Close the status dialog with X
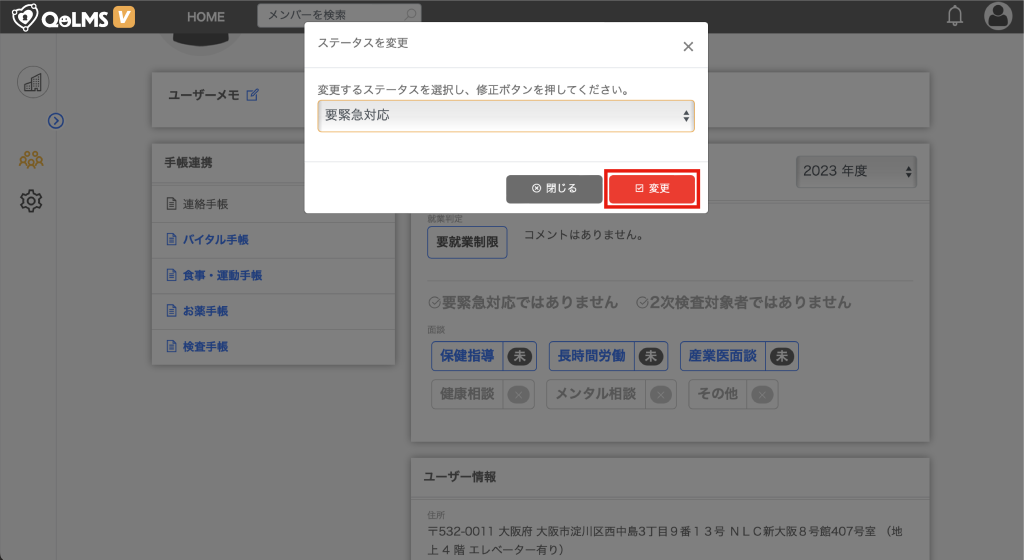Screen dimensions: 1024x560 click(687, 46)
